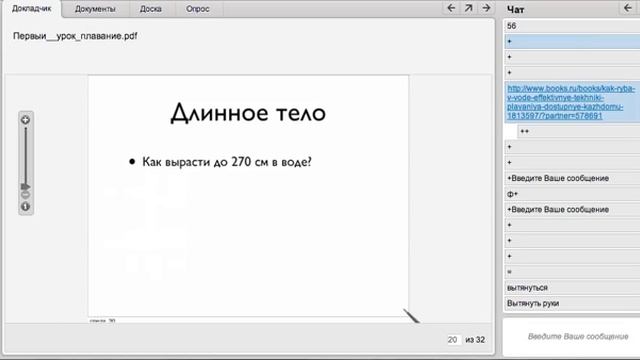Select the chat message 'ф+'
The image size is (640, 360).
[x=572, y=194]
